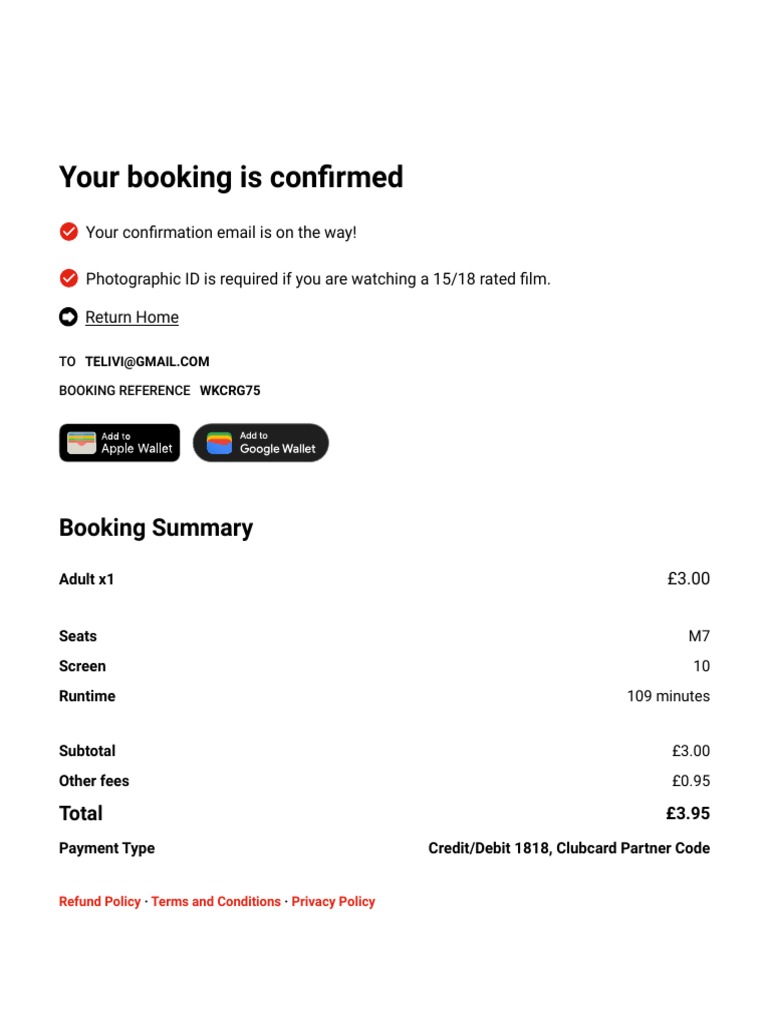This screenshot has height=1024, width=768.
Task: Click the seat number M7
Action: [699, 636]
